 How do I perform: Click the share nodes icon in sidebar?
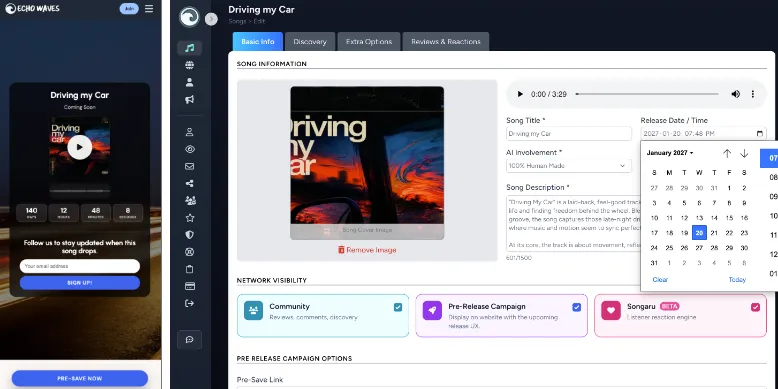coord(189,184)
